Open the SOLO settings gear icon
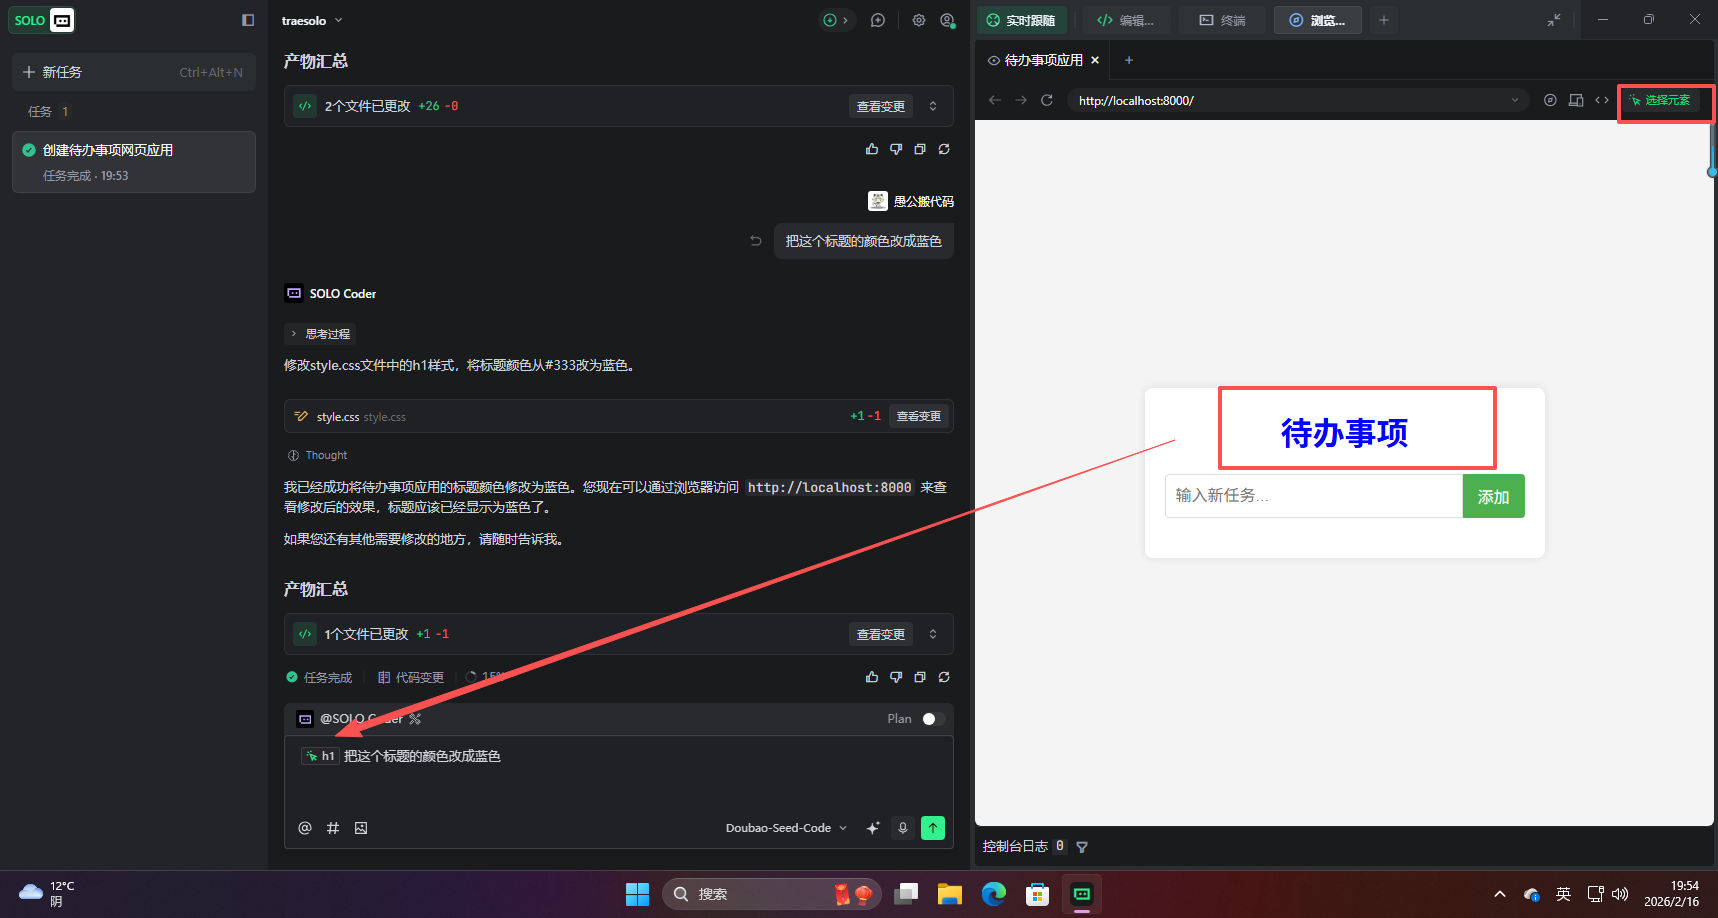The image size is (1718, 918). (x=918, y=20)
